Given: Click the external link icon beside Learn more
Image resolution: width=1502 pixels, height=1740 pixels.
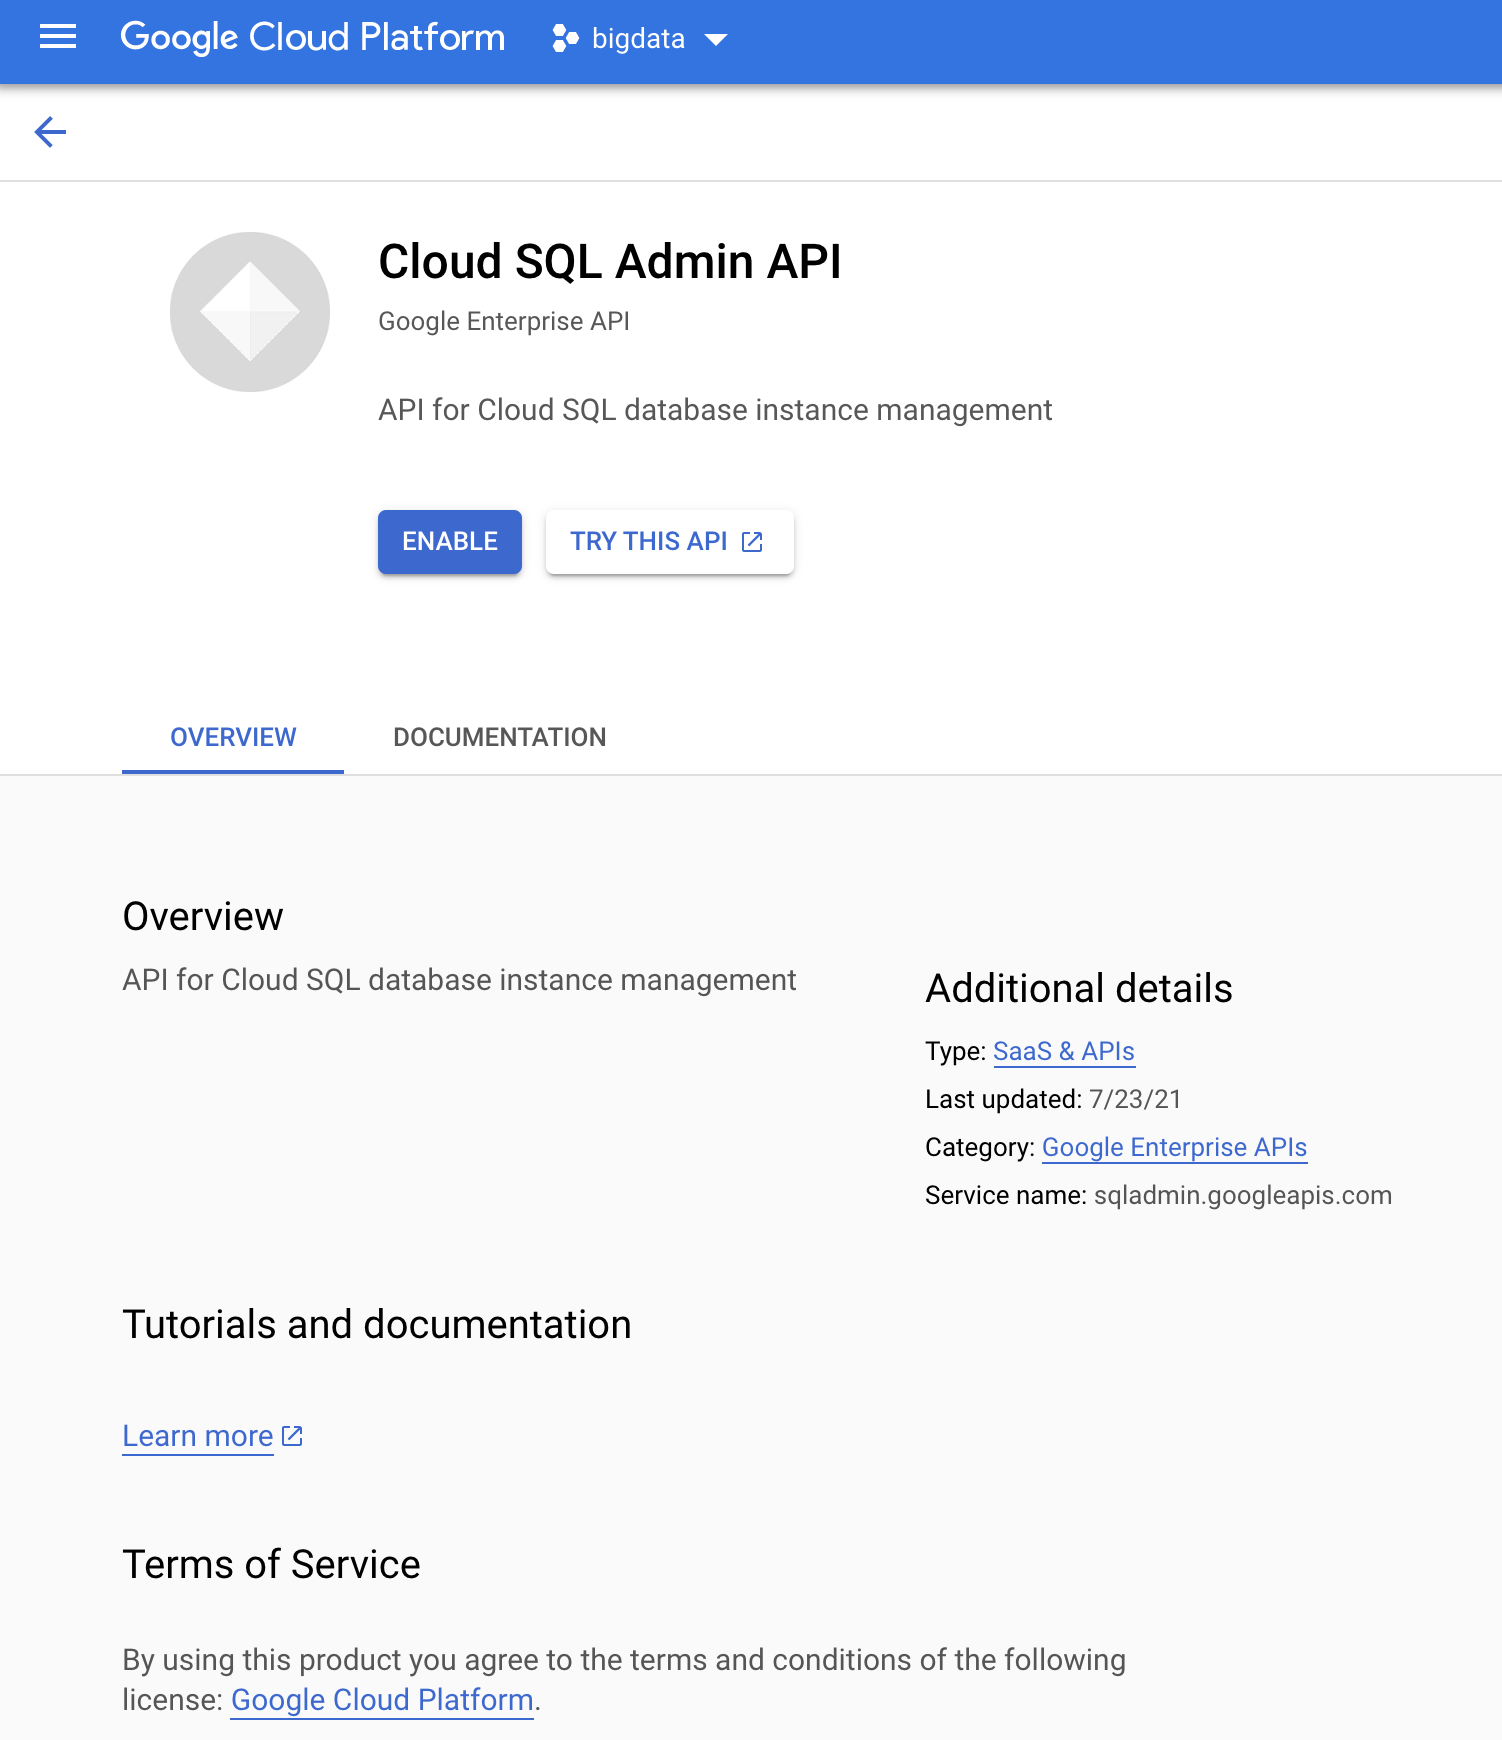Looking at the screenshot, I should coord(292,1436).
